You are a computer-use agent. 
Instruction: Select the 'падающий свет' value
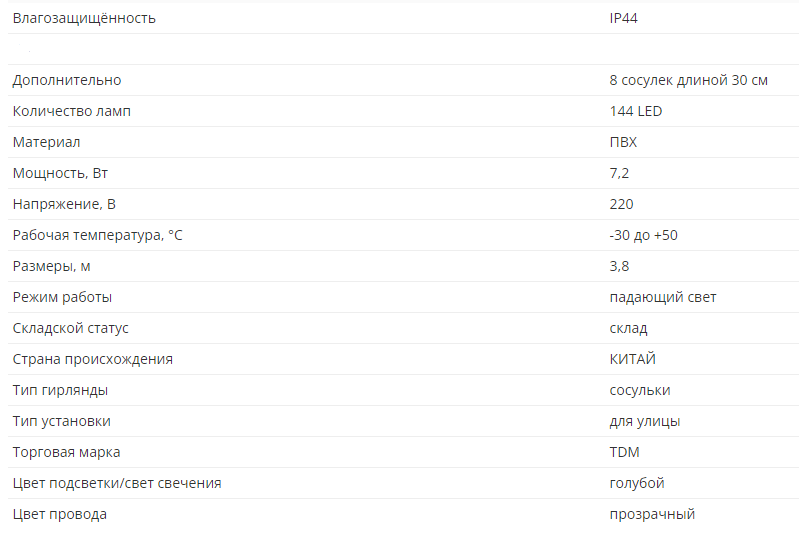(x=662, y=297)
